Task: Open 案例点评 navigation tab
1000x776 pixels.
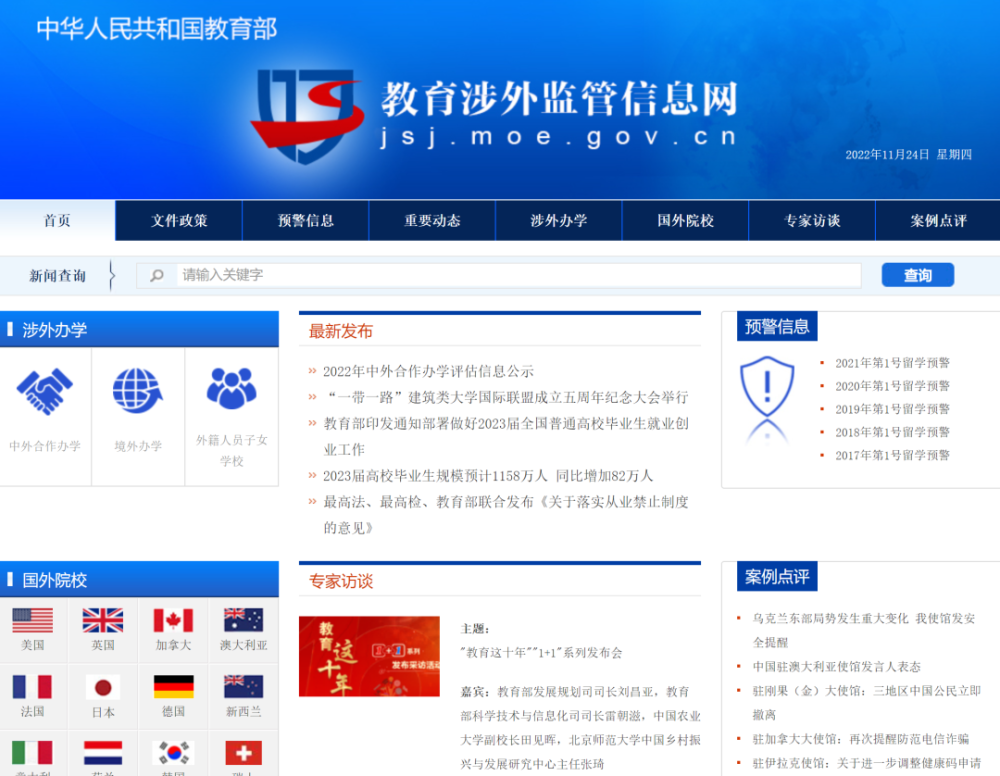Action: click(x=938, y=221)
